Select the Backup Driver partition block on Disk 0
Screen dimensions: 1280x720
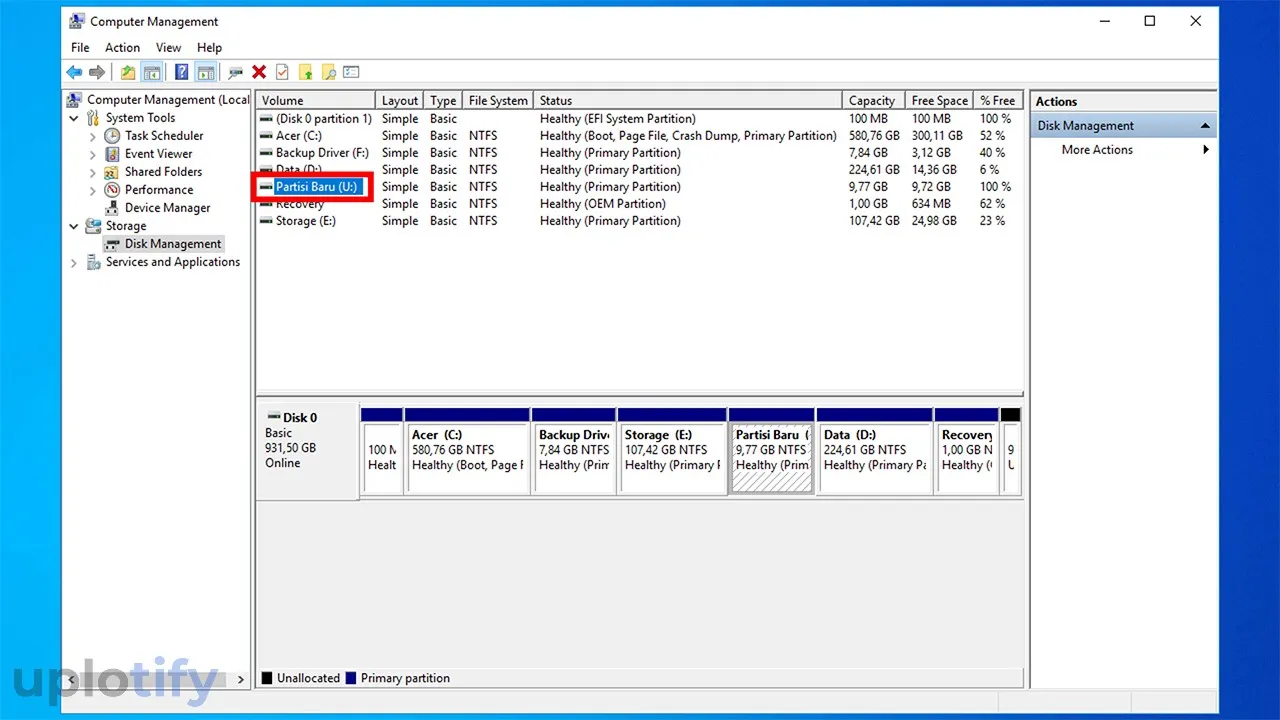573,450
